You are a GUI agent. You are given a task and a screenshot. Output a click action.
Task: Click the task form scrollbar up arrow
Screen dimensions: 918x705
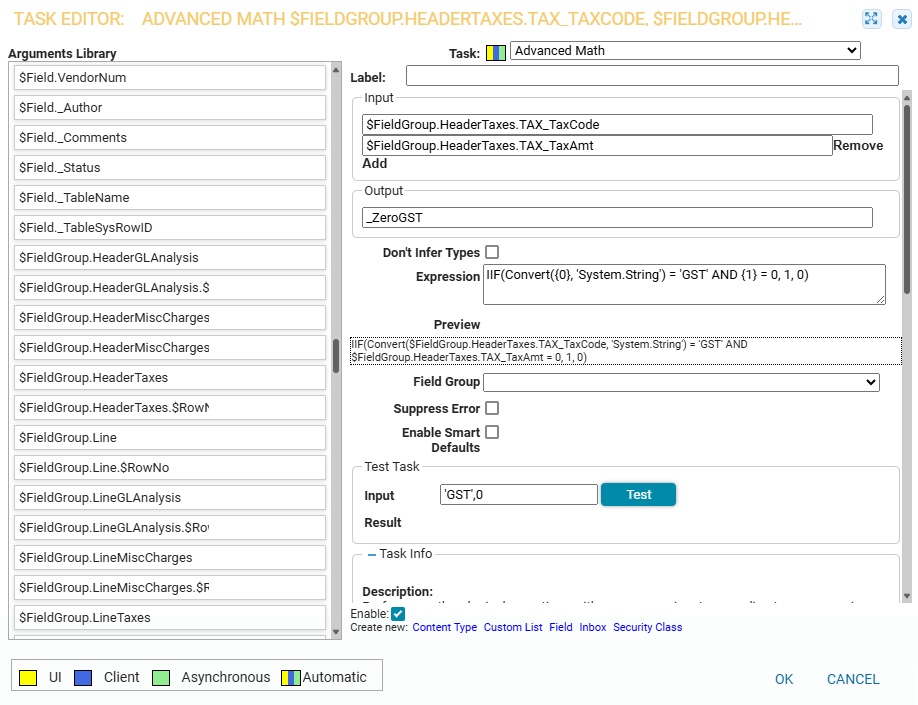[x=907, y=97]
